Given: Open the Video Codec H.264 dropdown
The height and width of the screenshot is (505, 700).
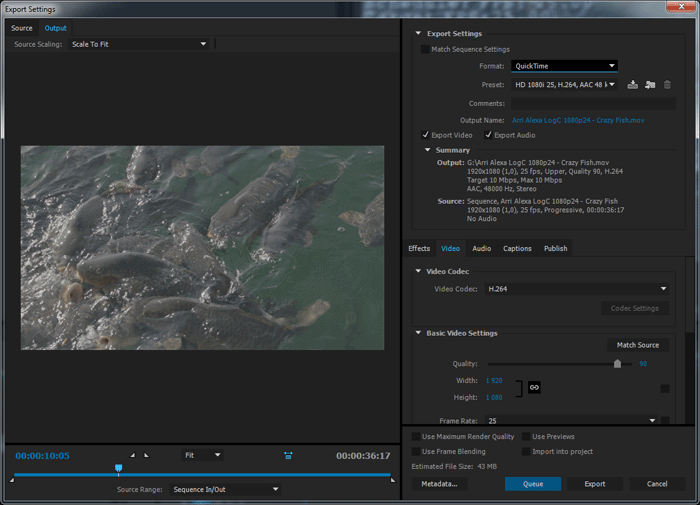Looking at the screenshot, I should pos(577,289).
